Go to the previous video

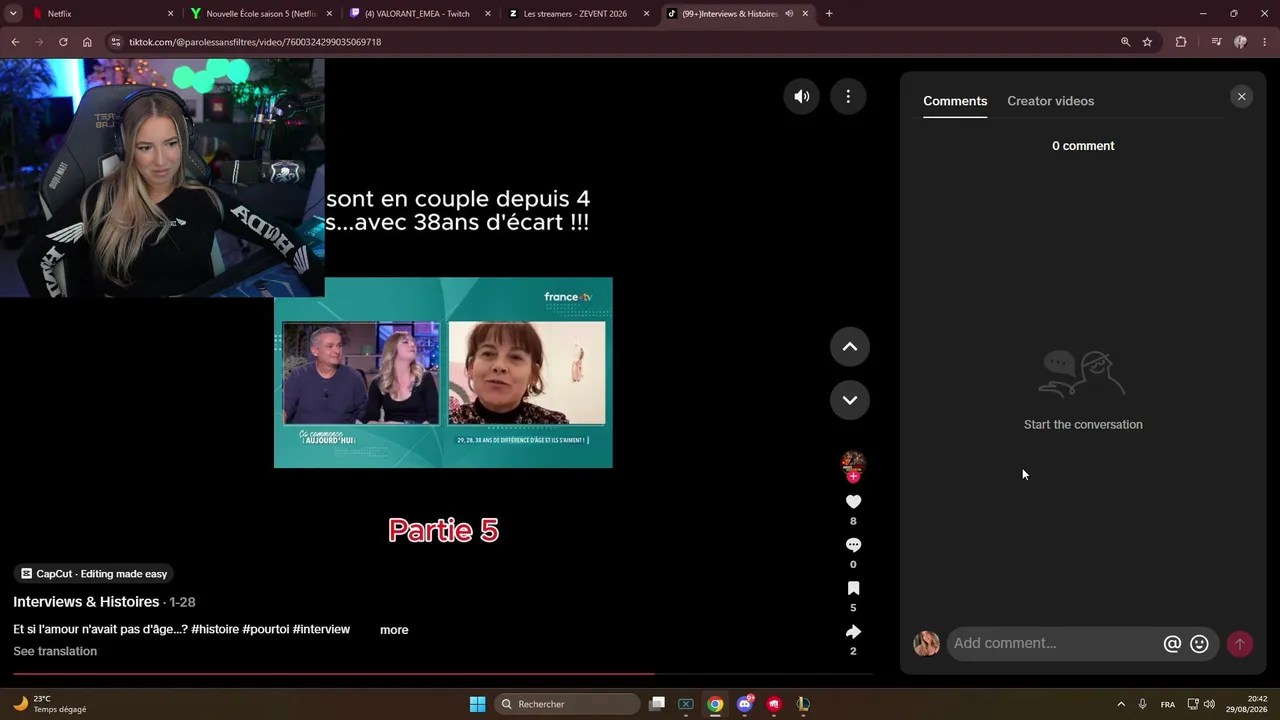tap(850, 347)
